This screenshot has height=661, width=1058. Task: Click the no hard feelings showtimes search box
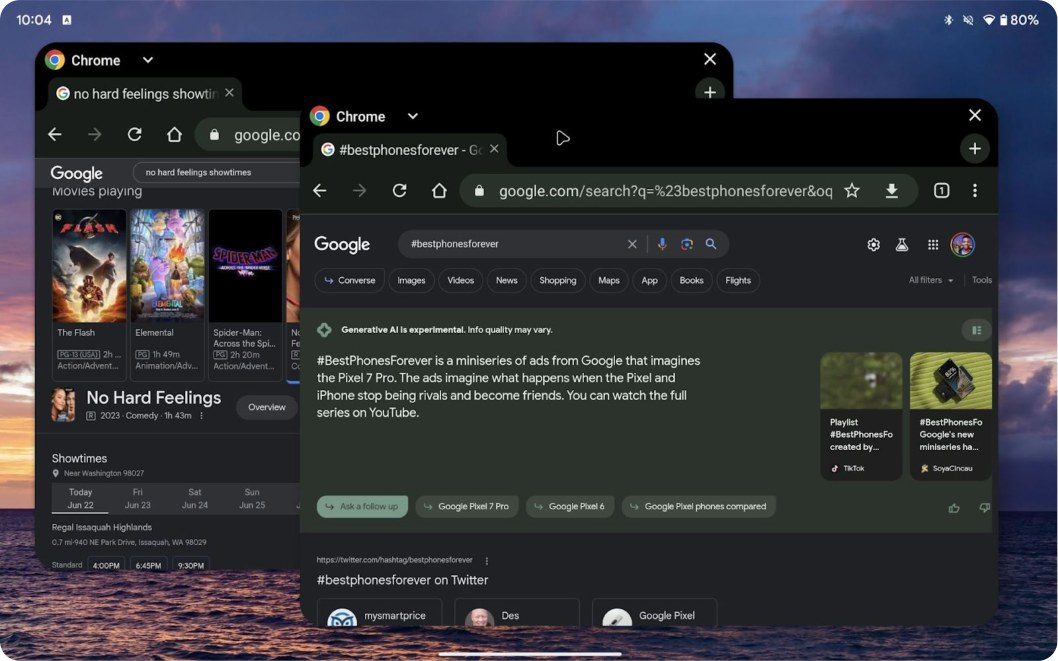[219, 173]
